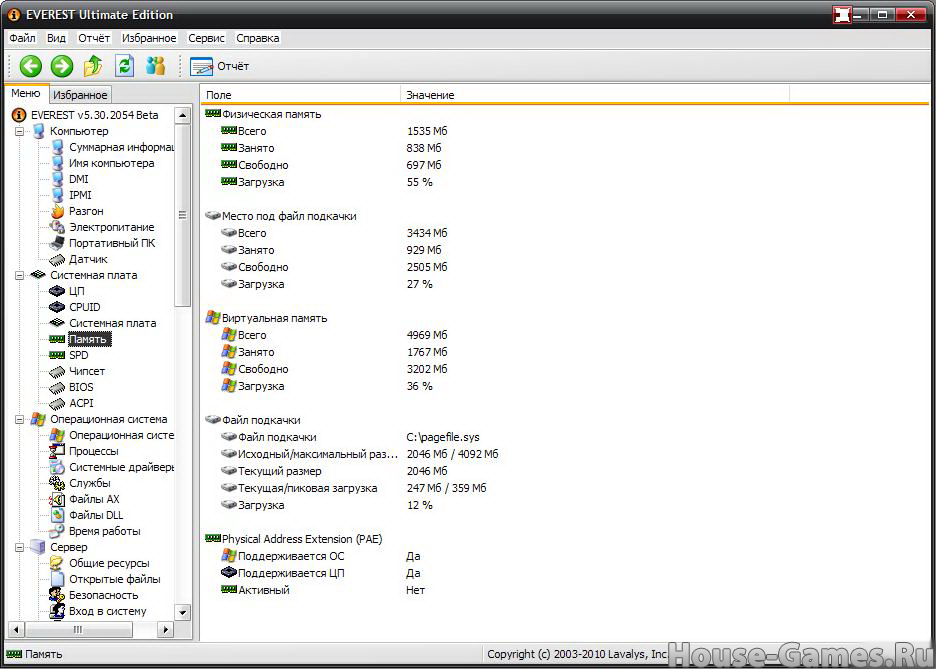This screenshot has height=669, width=936.
Task: Refresh the page with the refresh icon
Action: (124, 66)
